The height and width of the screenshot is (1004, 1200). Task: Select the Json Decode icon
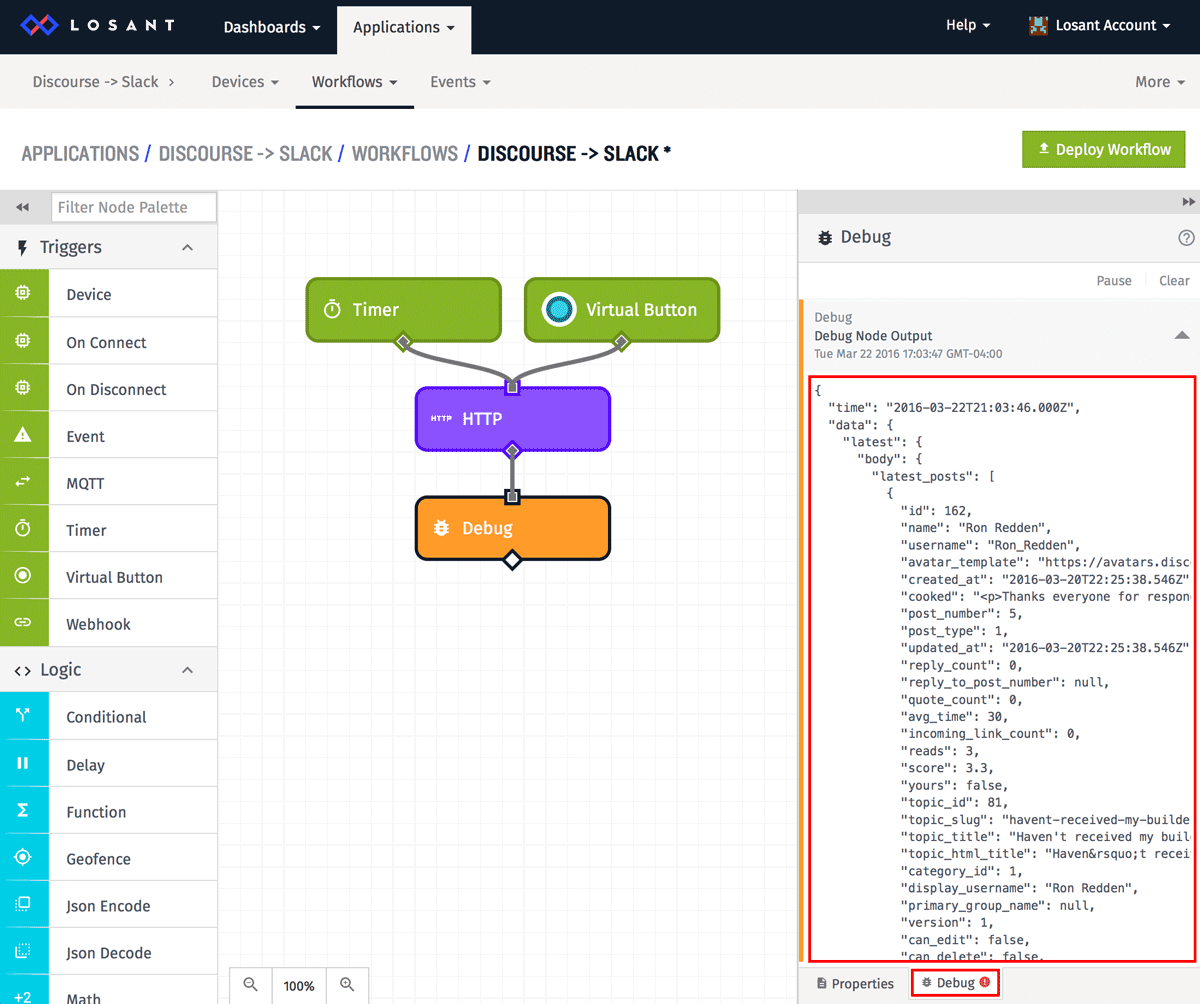[x=24, y=952]
